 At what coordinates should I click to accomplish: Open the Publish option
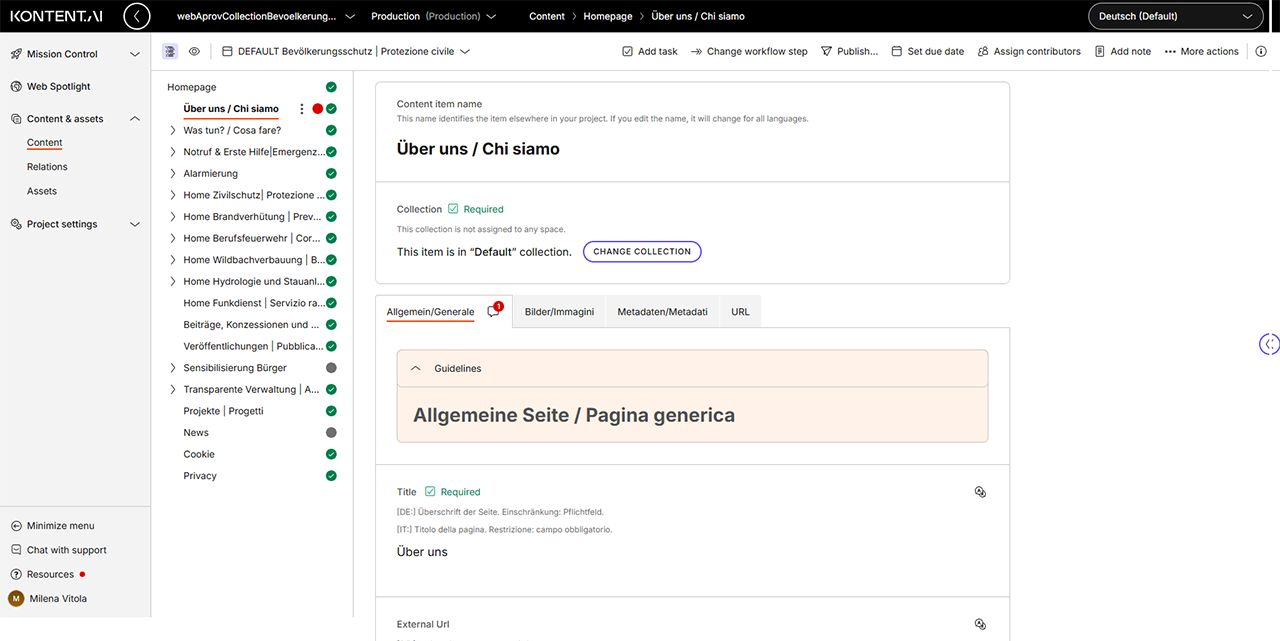coord(849,51)
